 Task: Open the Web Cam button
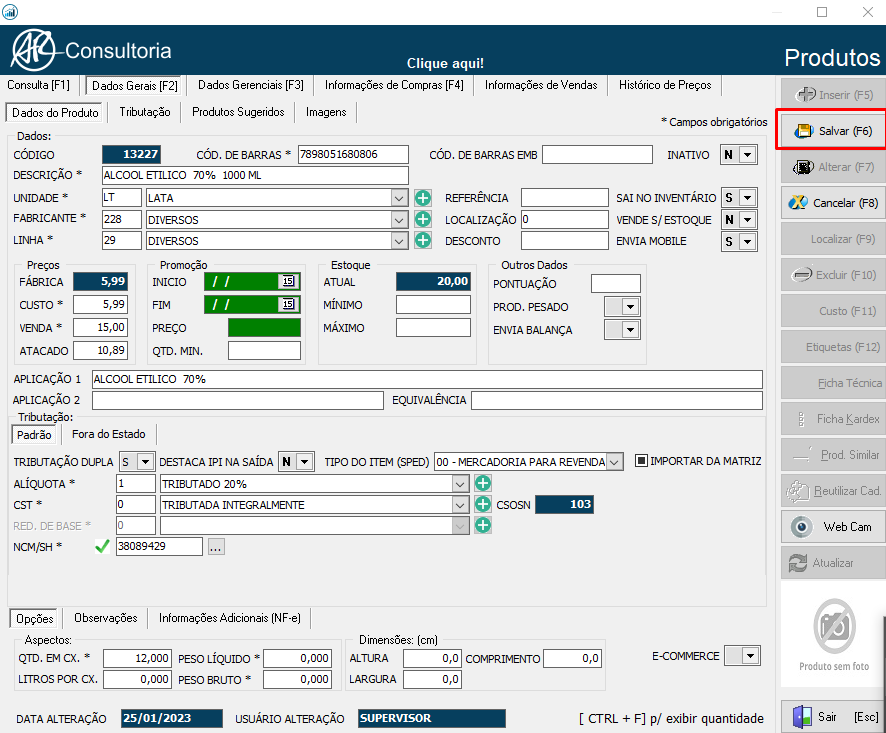[833, 527]
